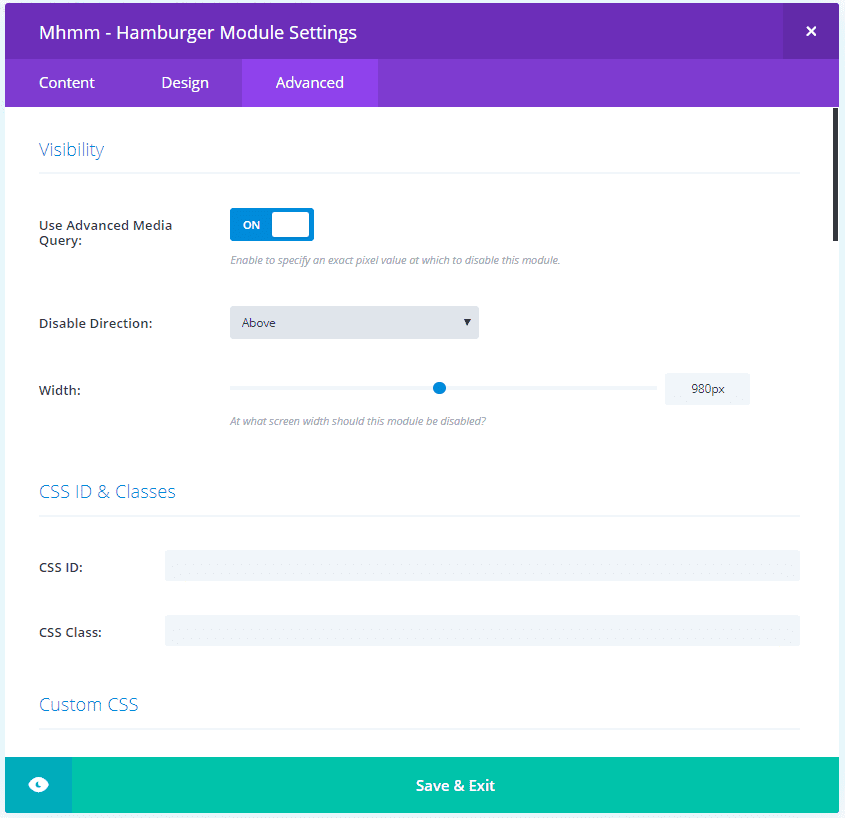845x818 pixels.
Task: Switch to the Content tab
Action: point(67,82)
